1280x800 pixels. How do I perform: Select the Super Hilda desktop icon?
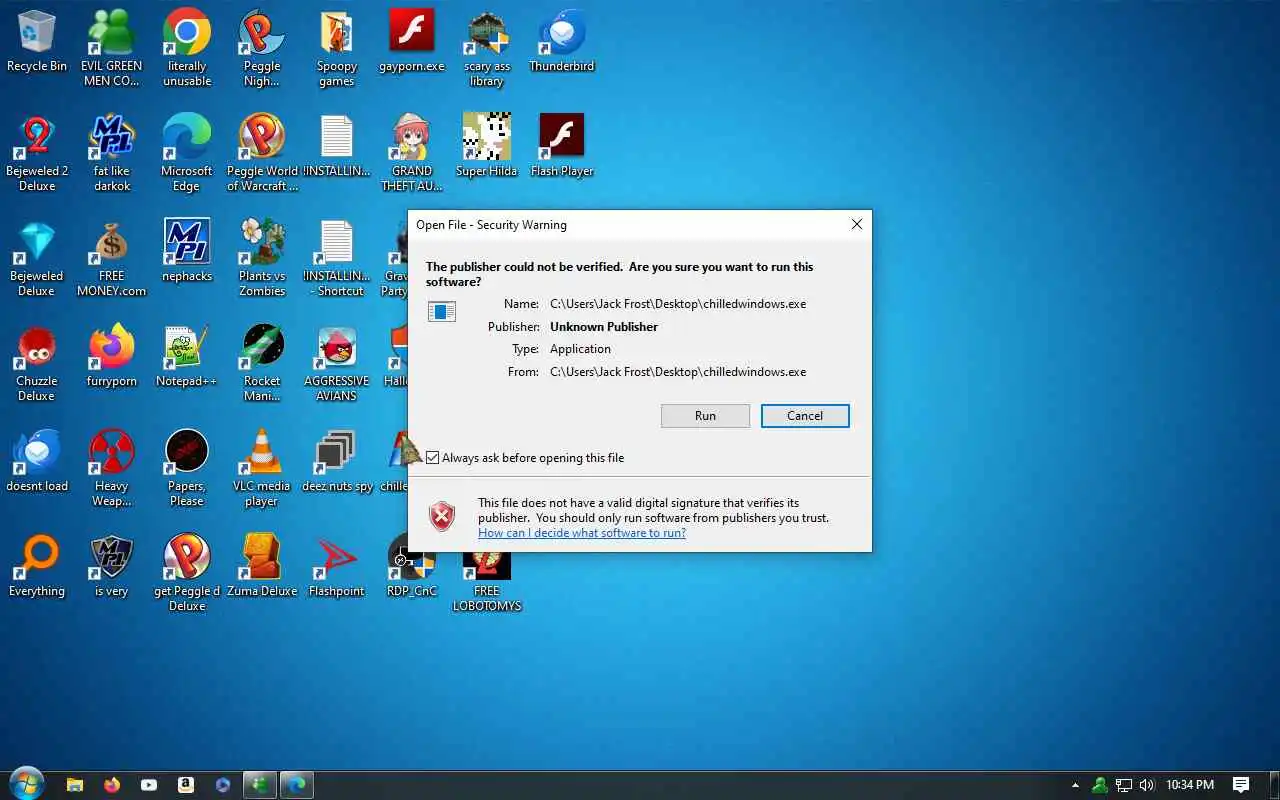(487, 147)
